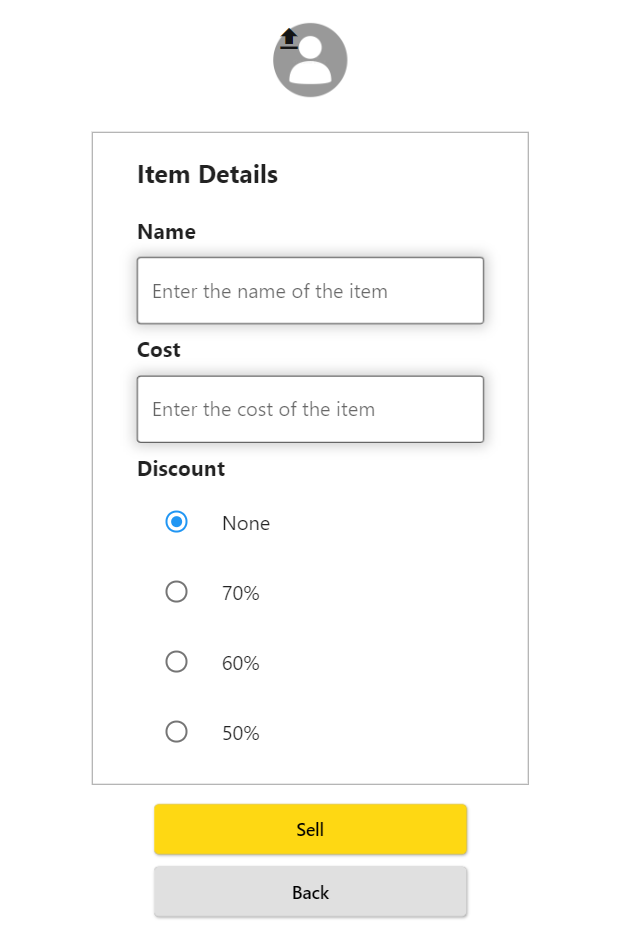623x931 pixels.
Task: Click the "50%" discount option label
Action: [x=241, y=733]
